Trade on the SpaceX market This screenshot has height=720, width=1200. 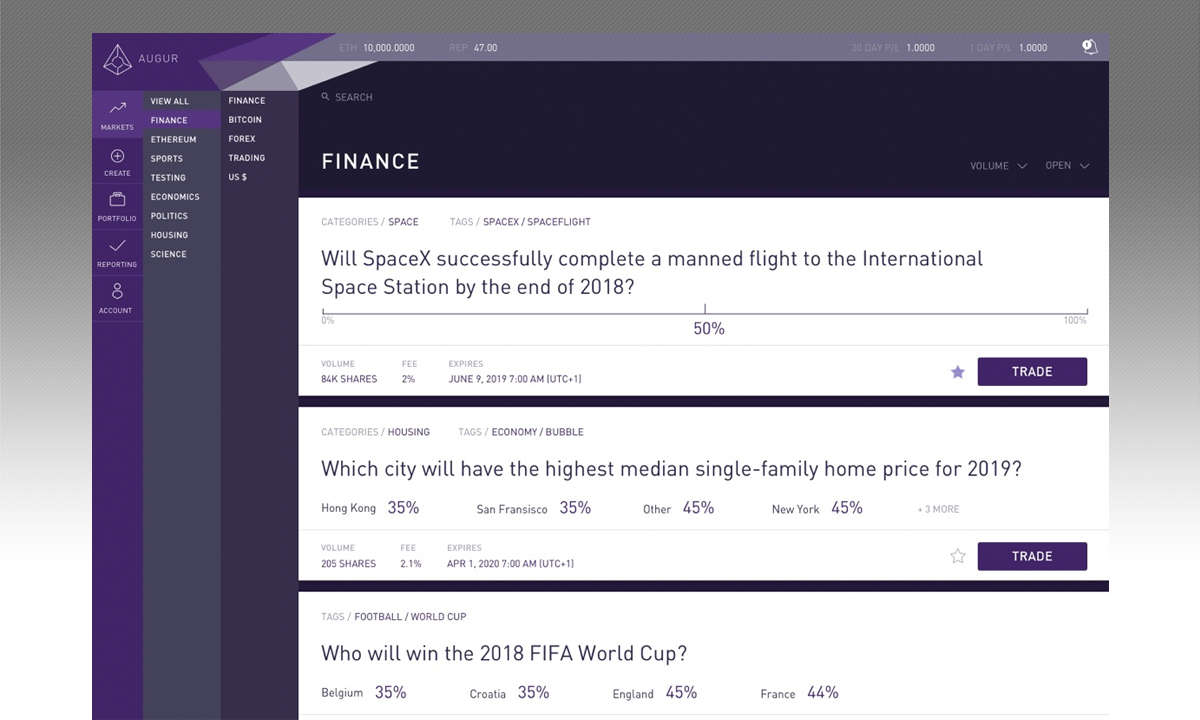point(1032,371)
